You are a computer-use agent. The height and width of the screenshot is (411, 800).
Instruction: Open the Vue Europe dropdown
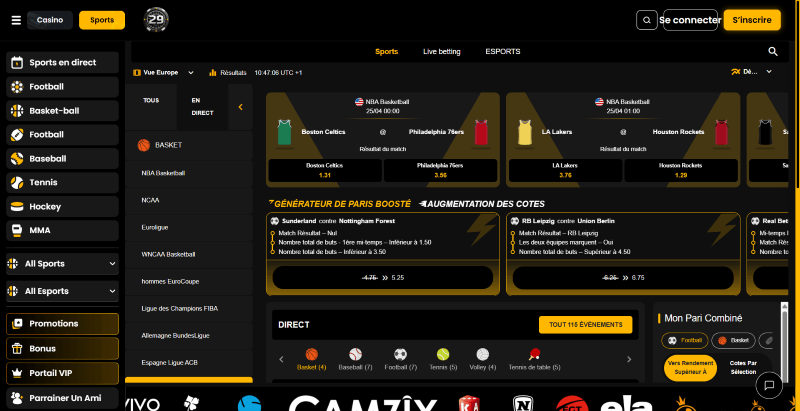click(163, 73)
